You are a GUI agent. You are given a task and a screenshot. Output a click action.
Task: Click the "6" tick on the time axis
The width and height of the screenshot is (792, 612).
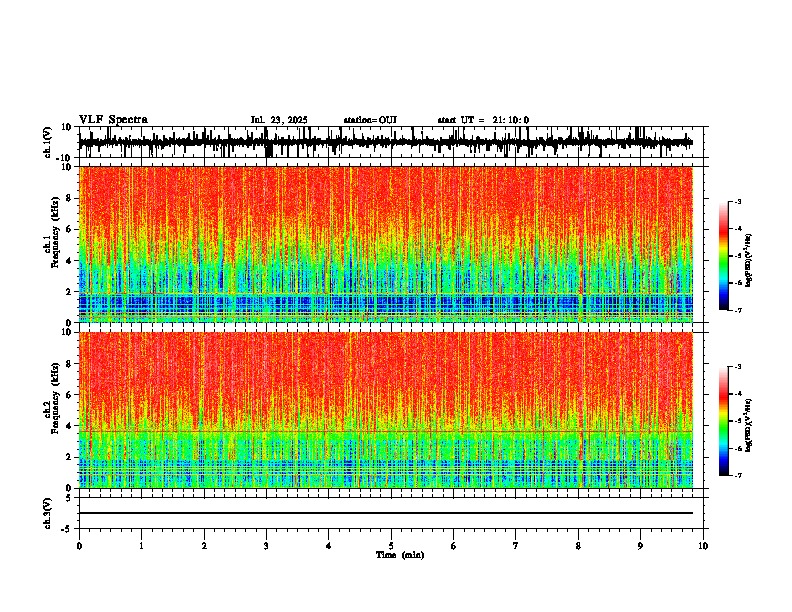click(453, 546)
